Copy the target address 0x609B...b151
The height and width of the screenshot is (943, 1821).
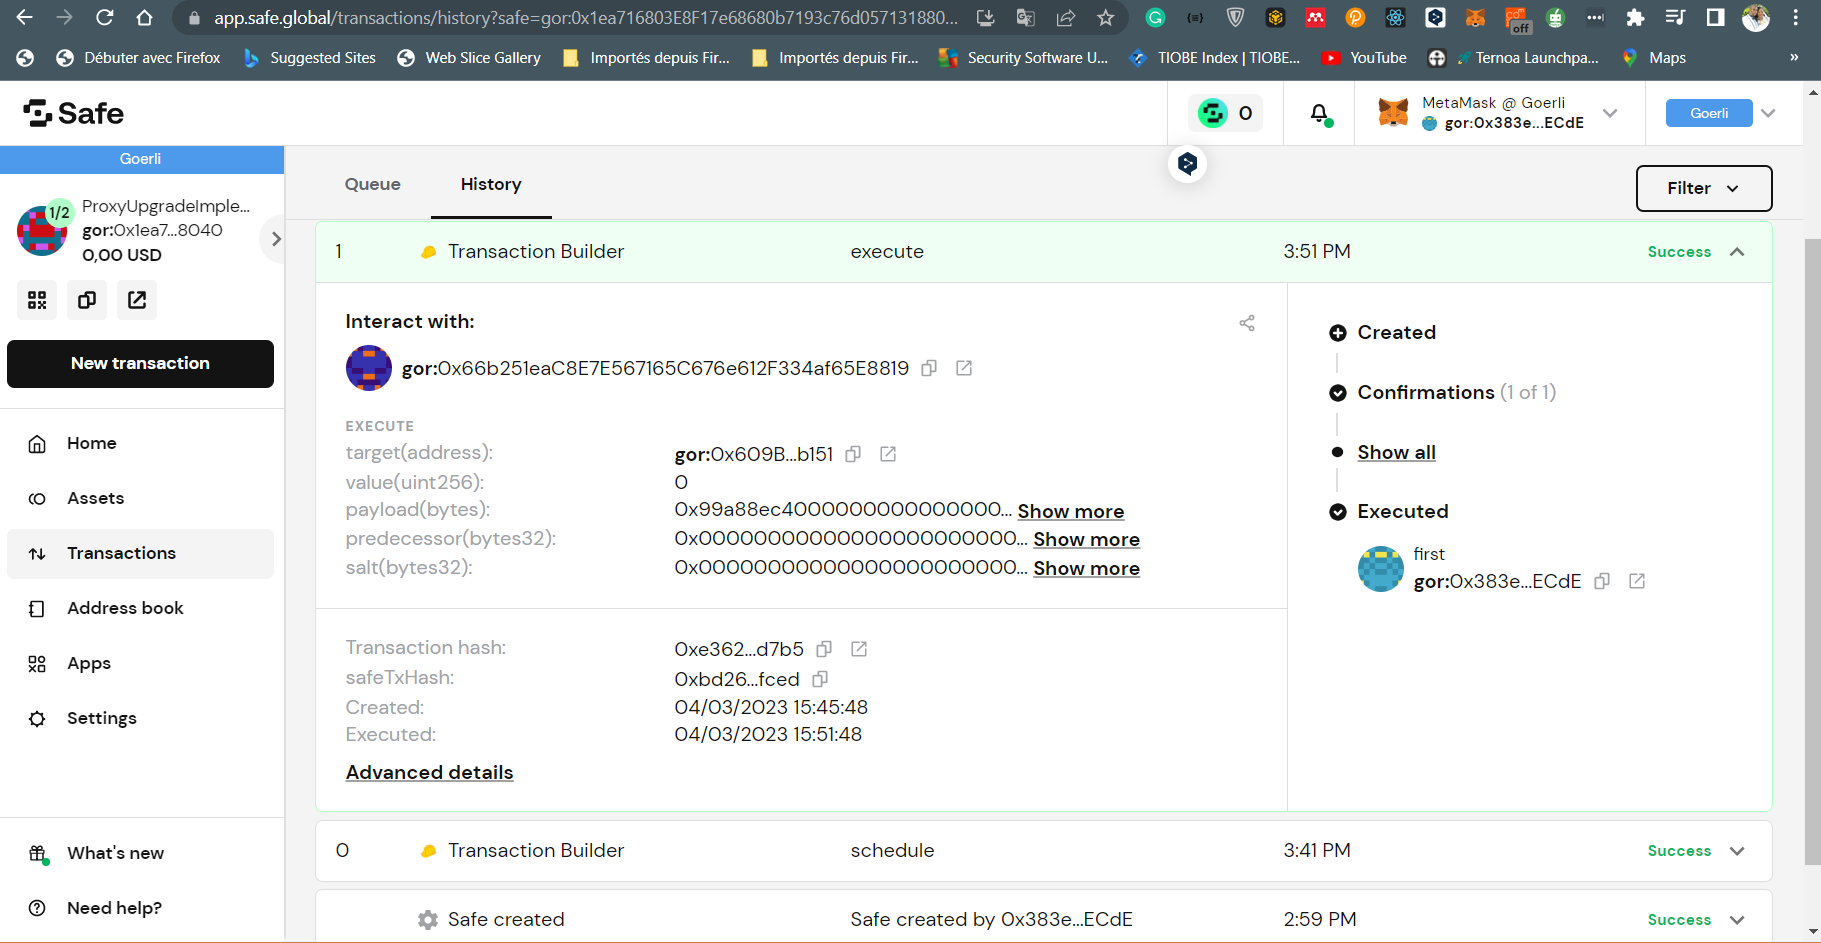(853, 454)
